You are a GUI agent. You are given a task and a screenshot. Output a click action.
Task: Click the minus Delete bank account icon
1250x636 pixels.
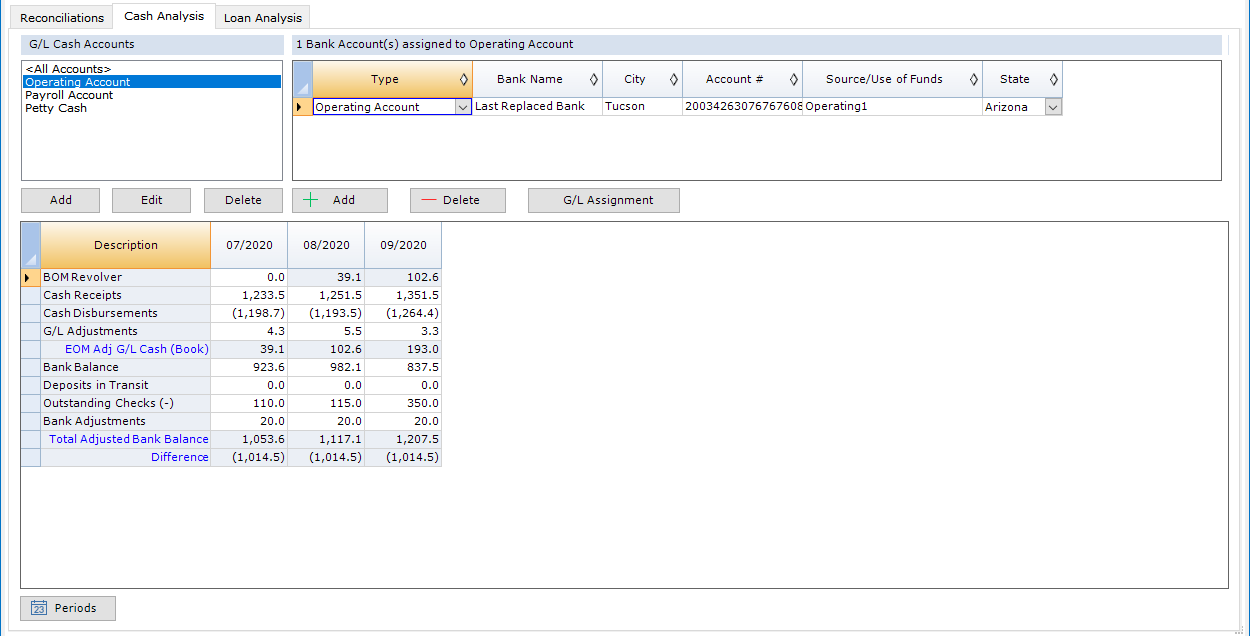coord(429,200)
